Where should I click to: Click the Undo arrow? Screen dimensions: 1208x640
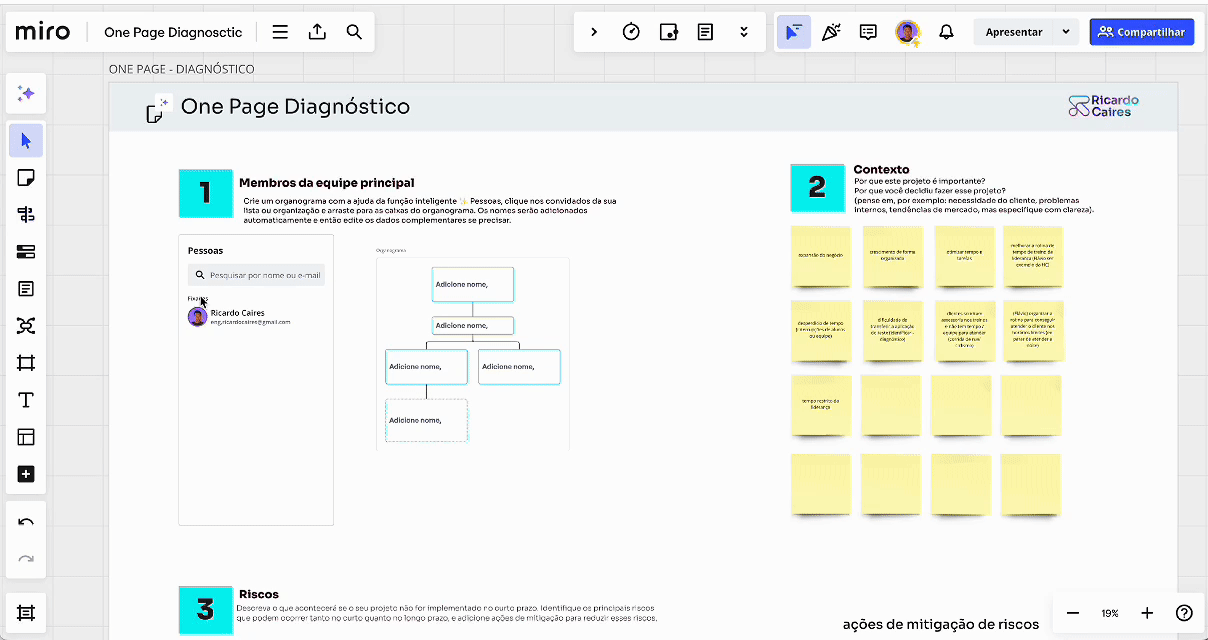coord(26,522)
